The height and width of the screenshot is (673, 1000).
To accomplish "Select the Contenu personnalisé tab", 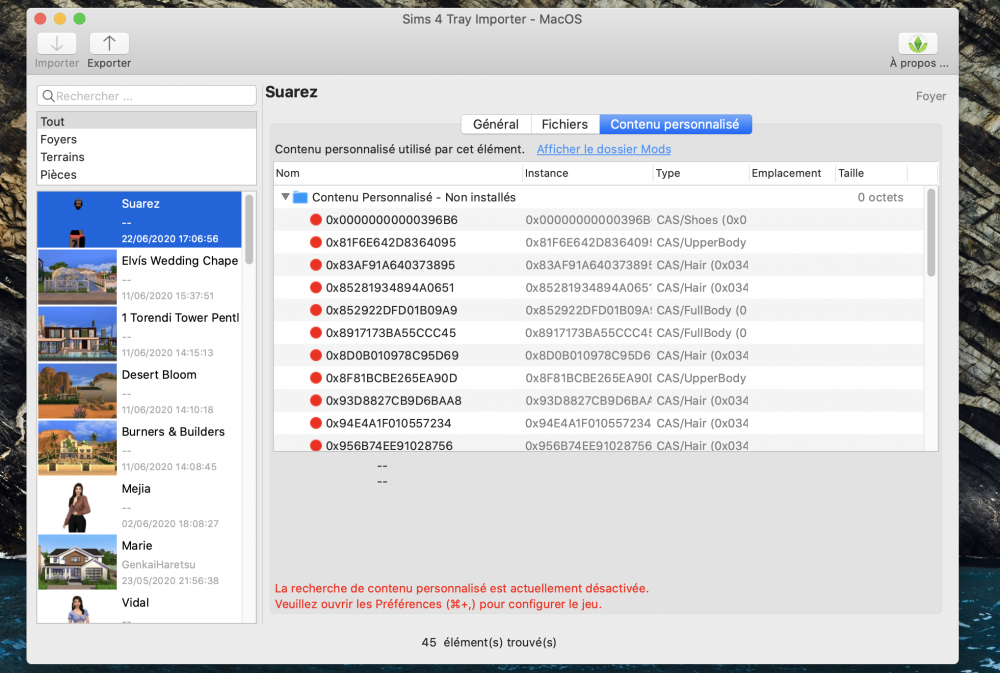I will (x=675, y=124).
